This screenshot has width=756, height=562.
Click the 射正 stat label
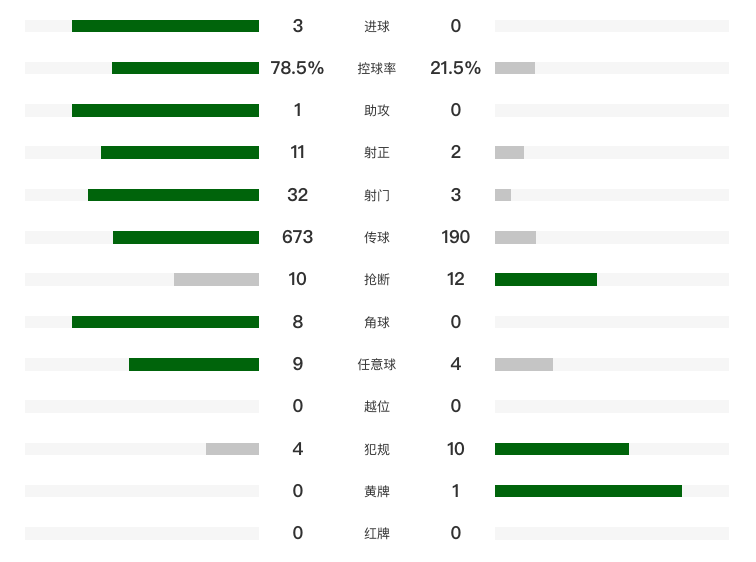click(x=377, y=153)
